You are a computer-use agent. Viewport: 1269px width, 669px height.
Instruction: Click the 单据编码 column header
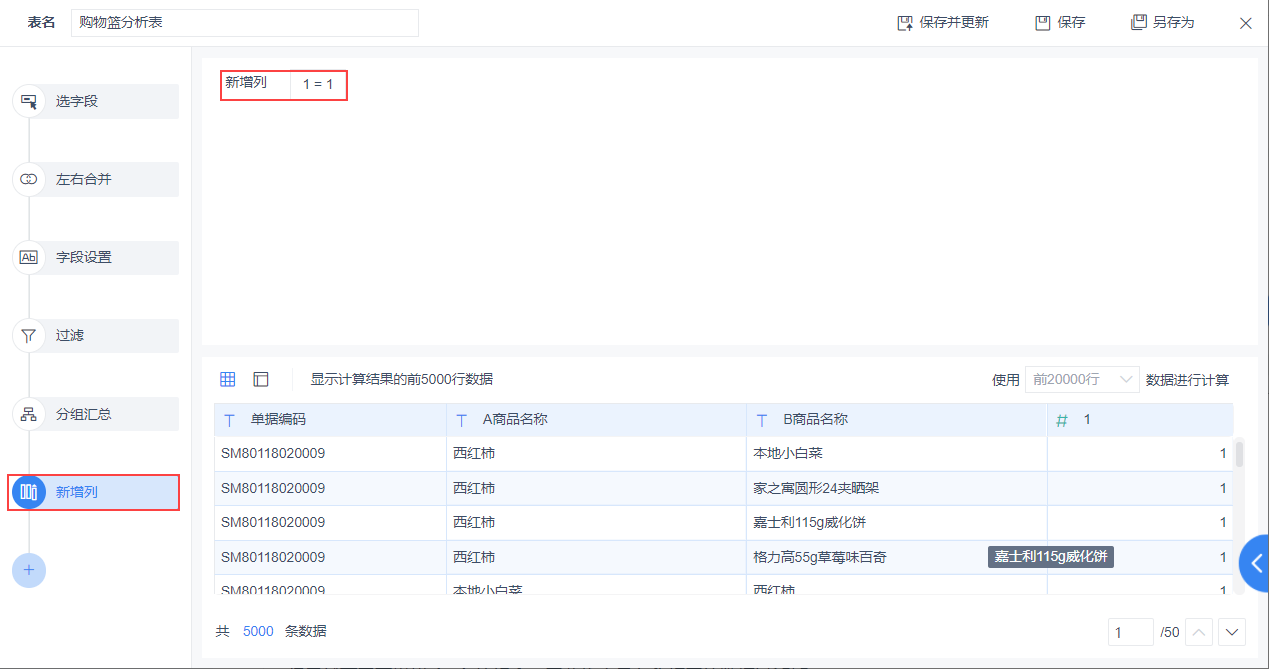point(330,420)
